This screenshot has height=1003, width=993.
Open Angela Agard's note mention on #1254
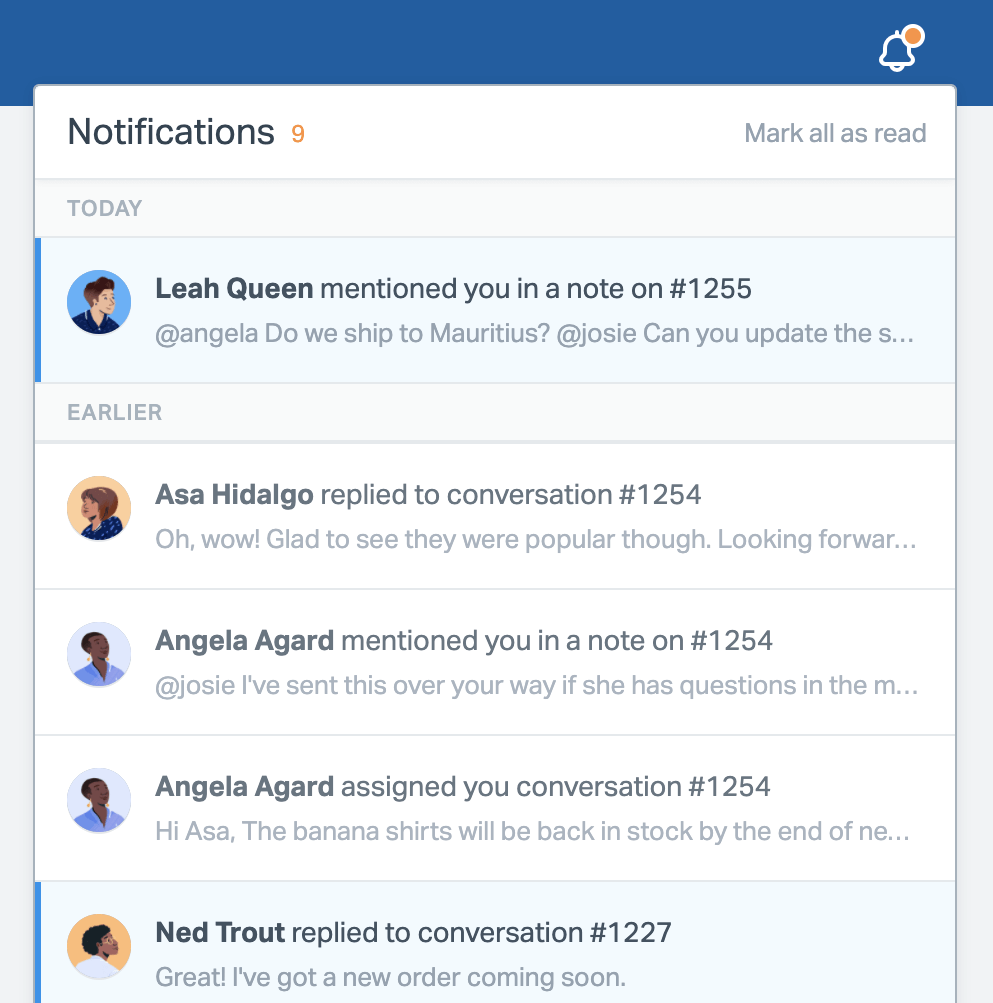464,641
